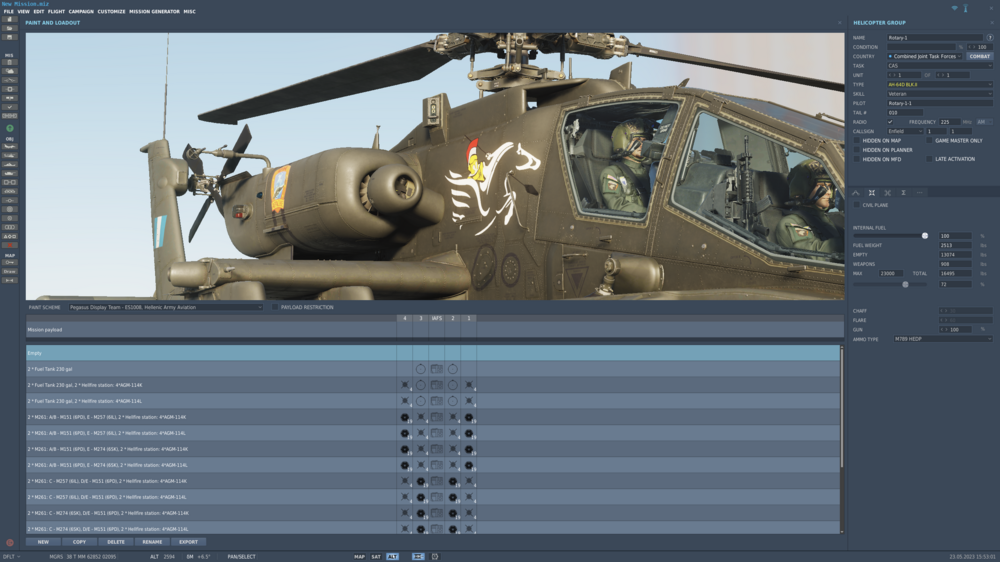Click the COPY payload button

tap(79, 542)
